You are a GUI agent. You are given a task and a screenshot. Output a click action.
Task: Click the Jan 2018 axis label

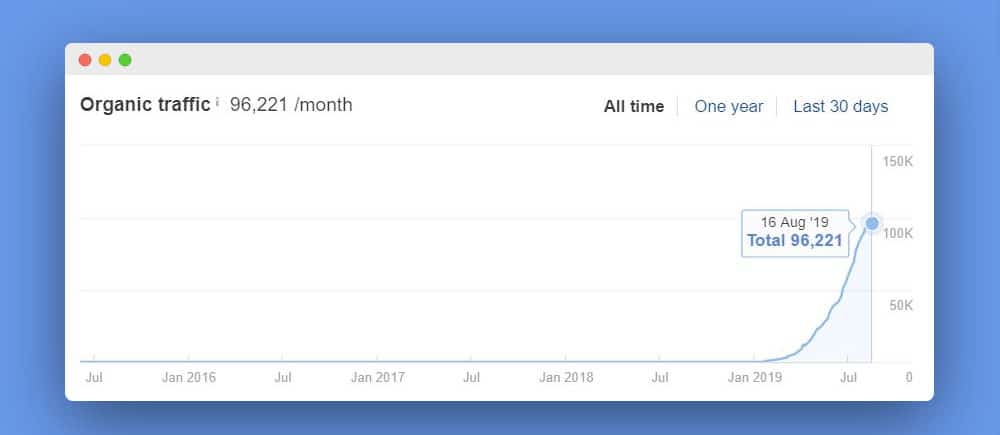point(566,378)
